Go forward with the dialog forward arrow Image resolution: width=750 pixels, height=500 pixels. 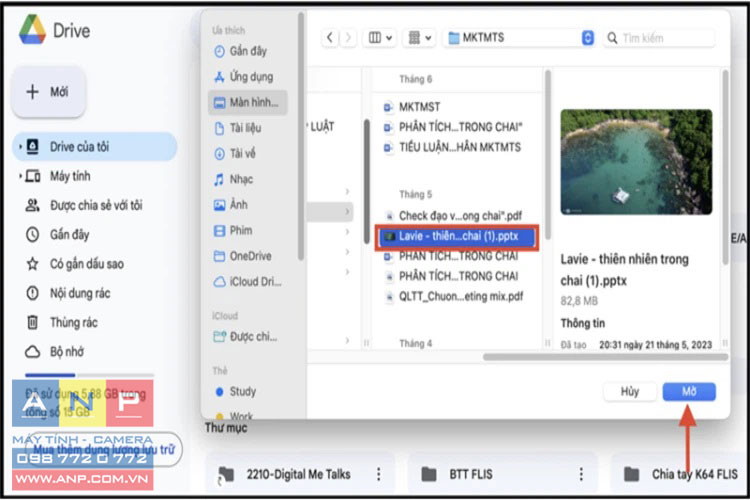[348, 37]
